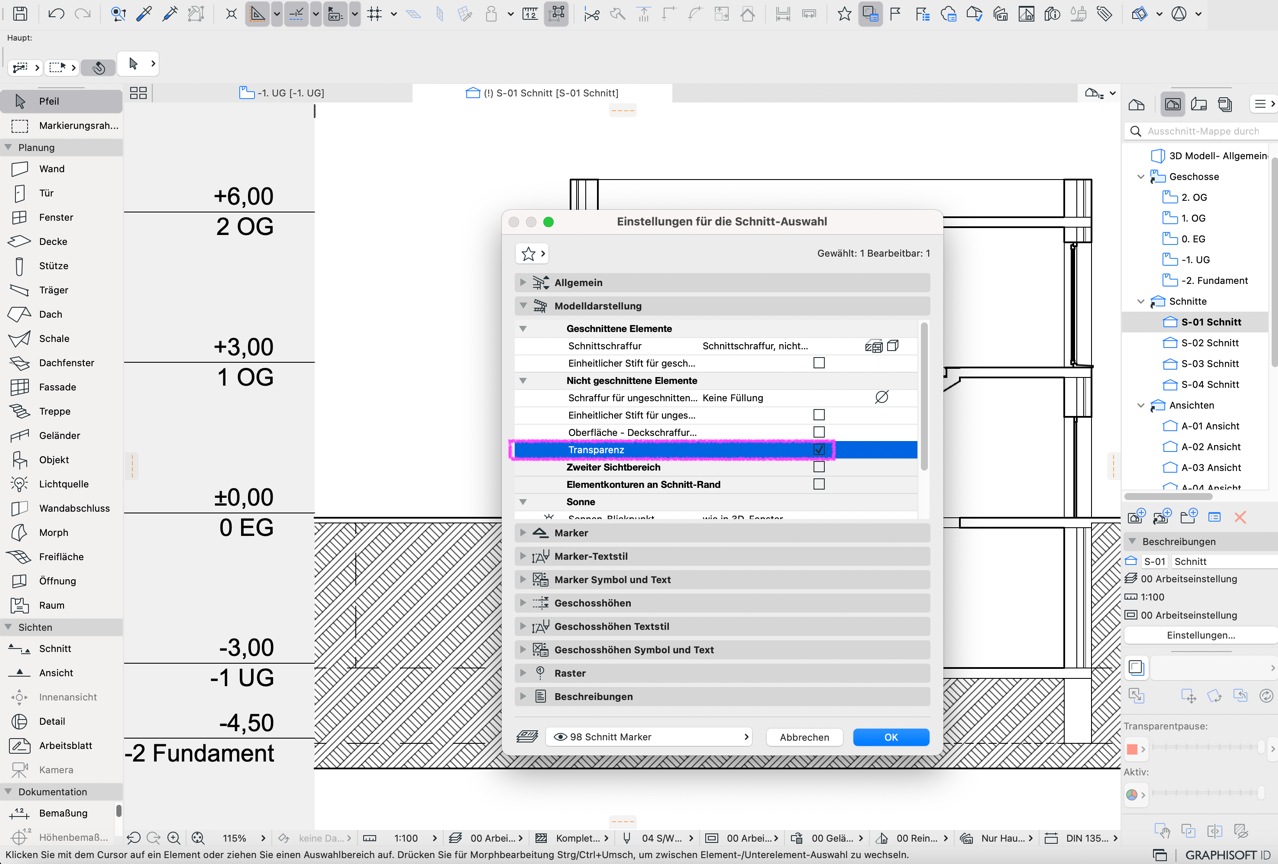The height and width of the screenshot is (864, 1278).
Task: Select the Dach tool
Action: click(x=60, y=314)
